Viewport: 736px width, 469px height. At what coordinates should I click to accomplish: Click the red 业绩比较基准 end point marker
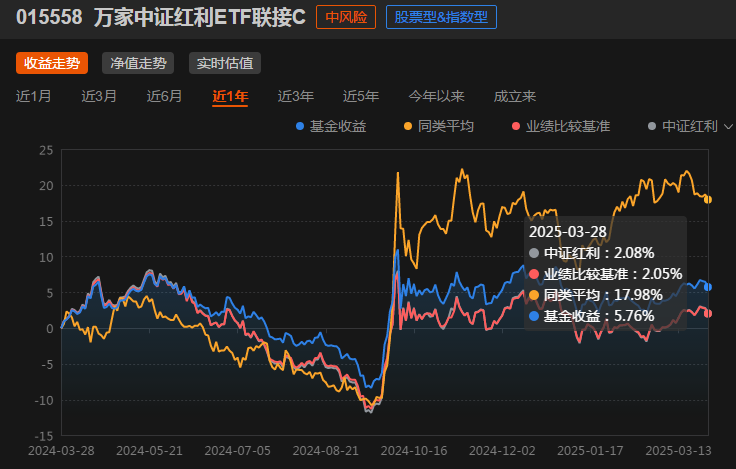click(708, 313)
